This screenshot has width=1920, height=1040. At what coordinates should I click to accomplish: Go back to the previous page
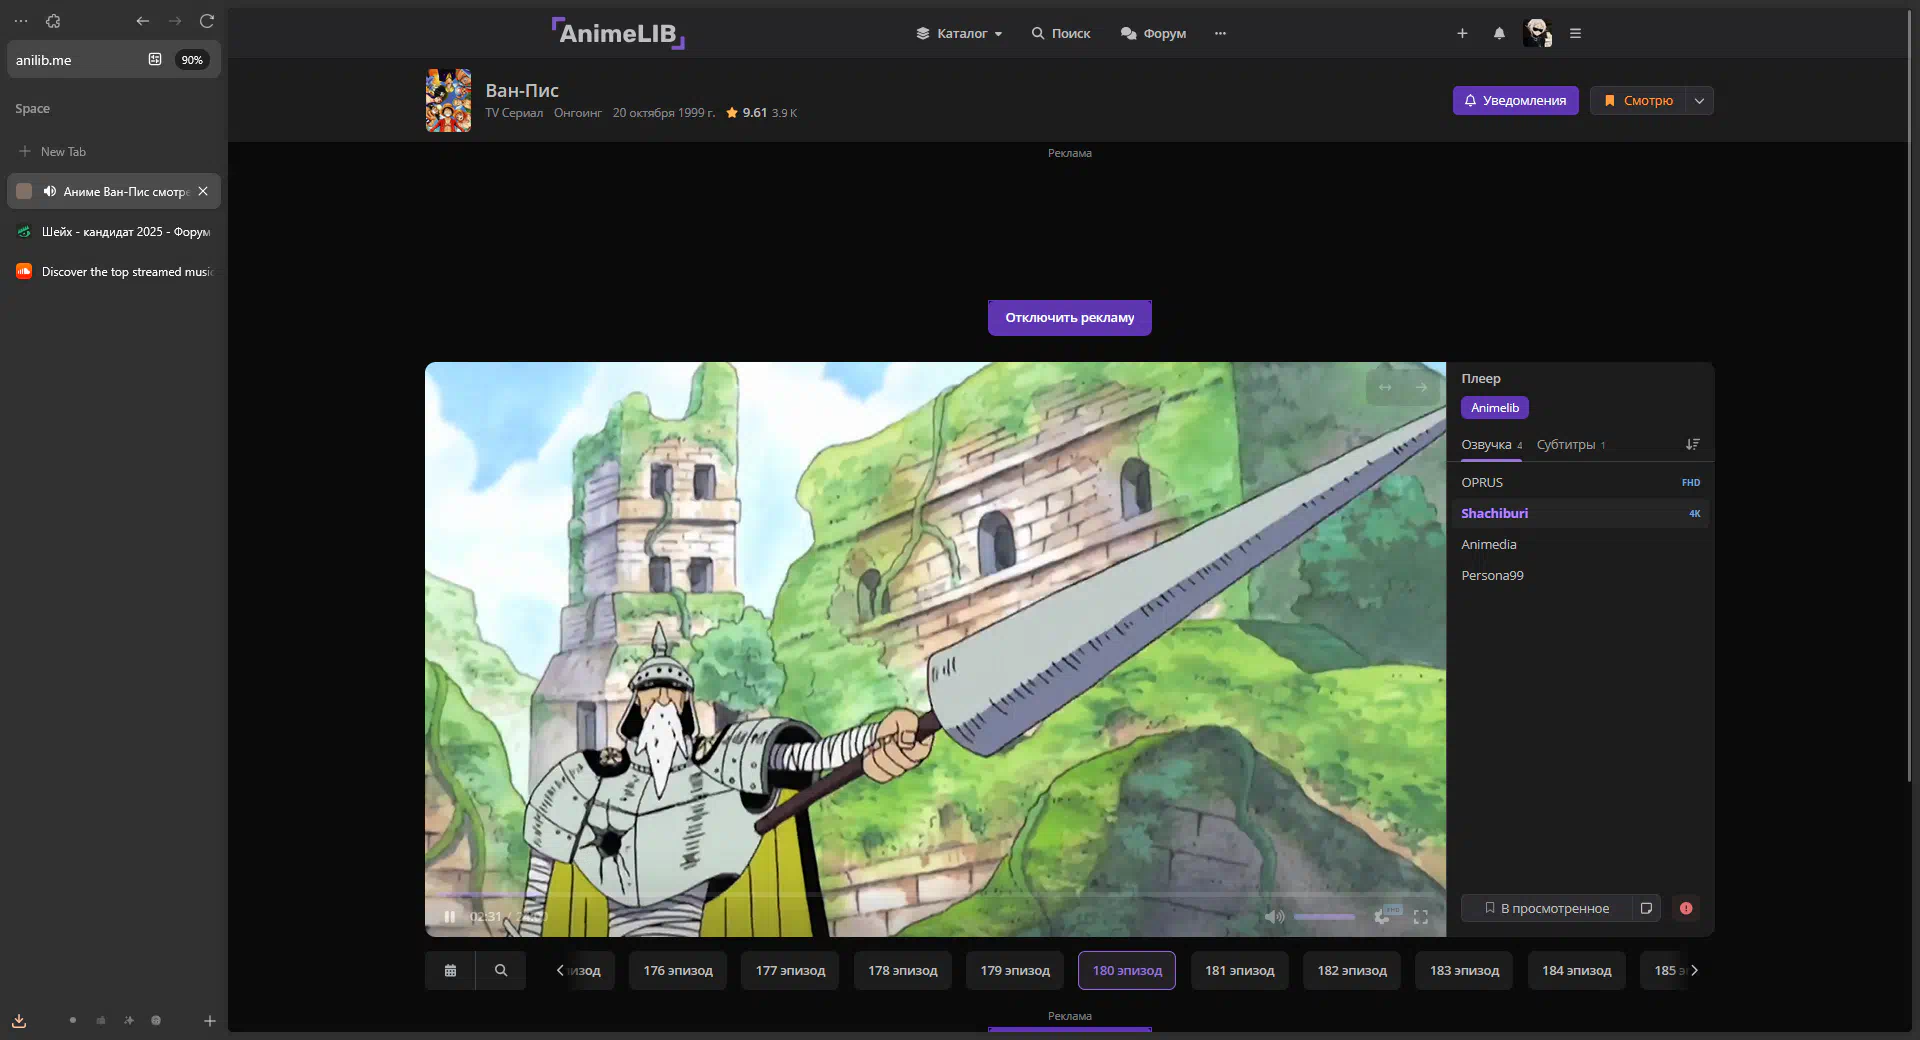click(x=143, y=21)
